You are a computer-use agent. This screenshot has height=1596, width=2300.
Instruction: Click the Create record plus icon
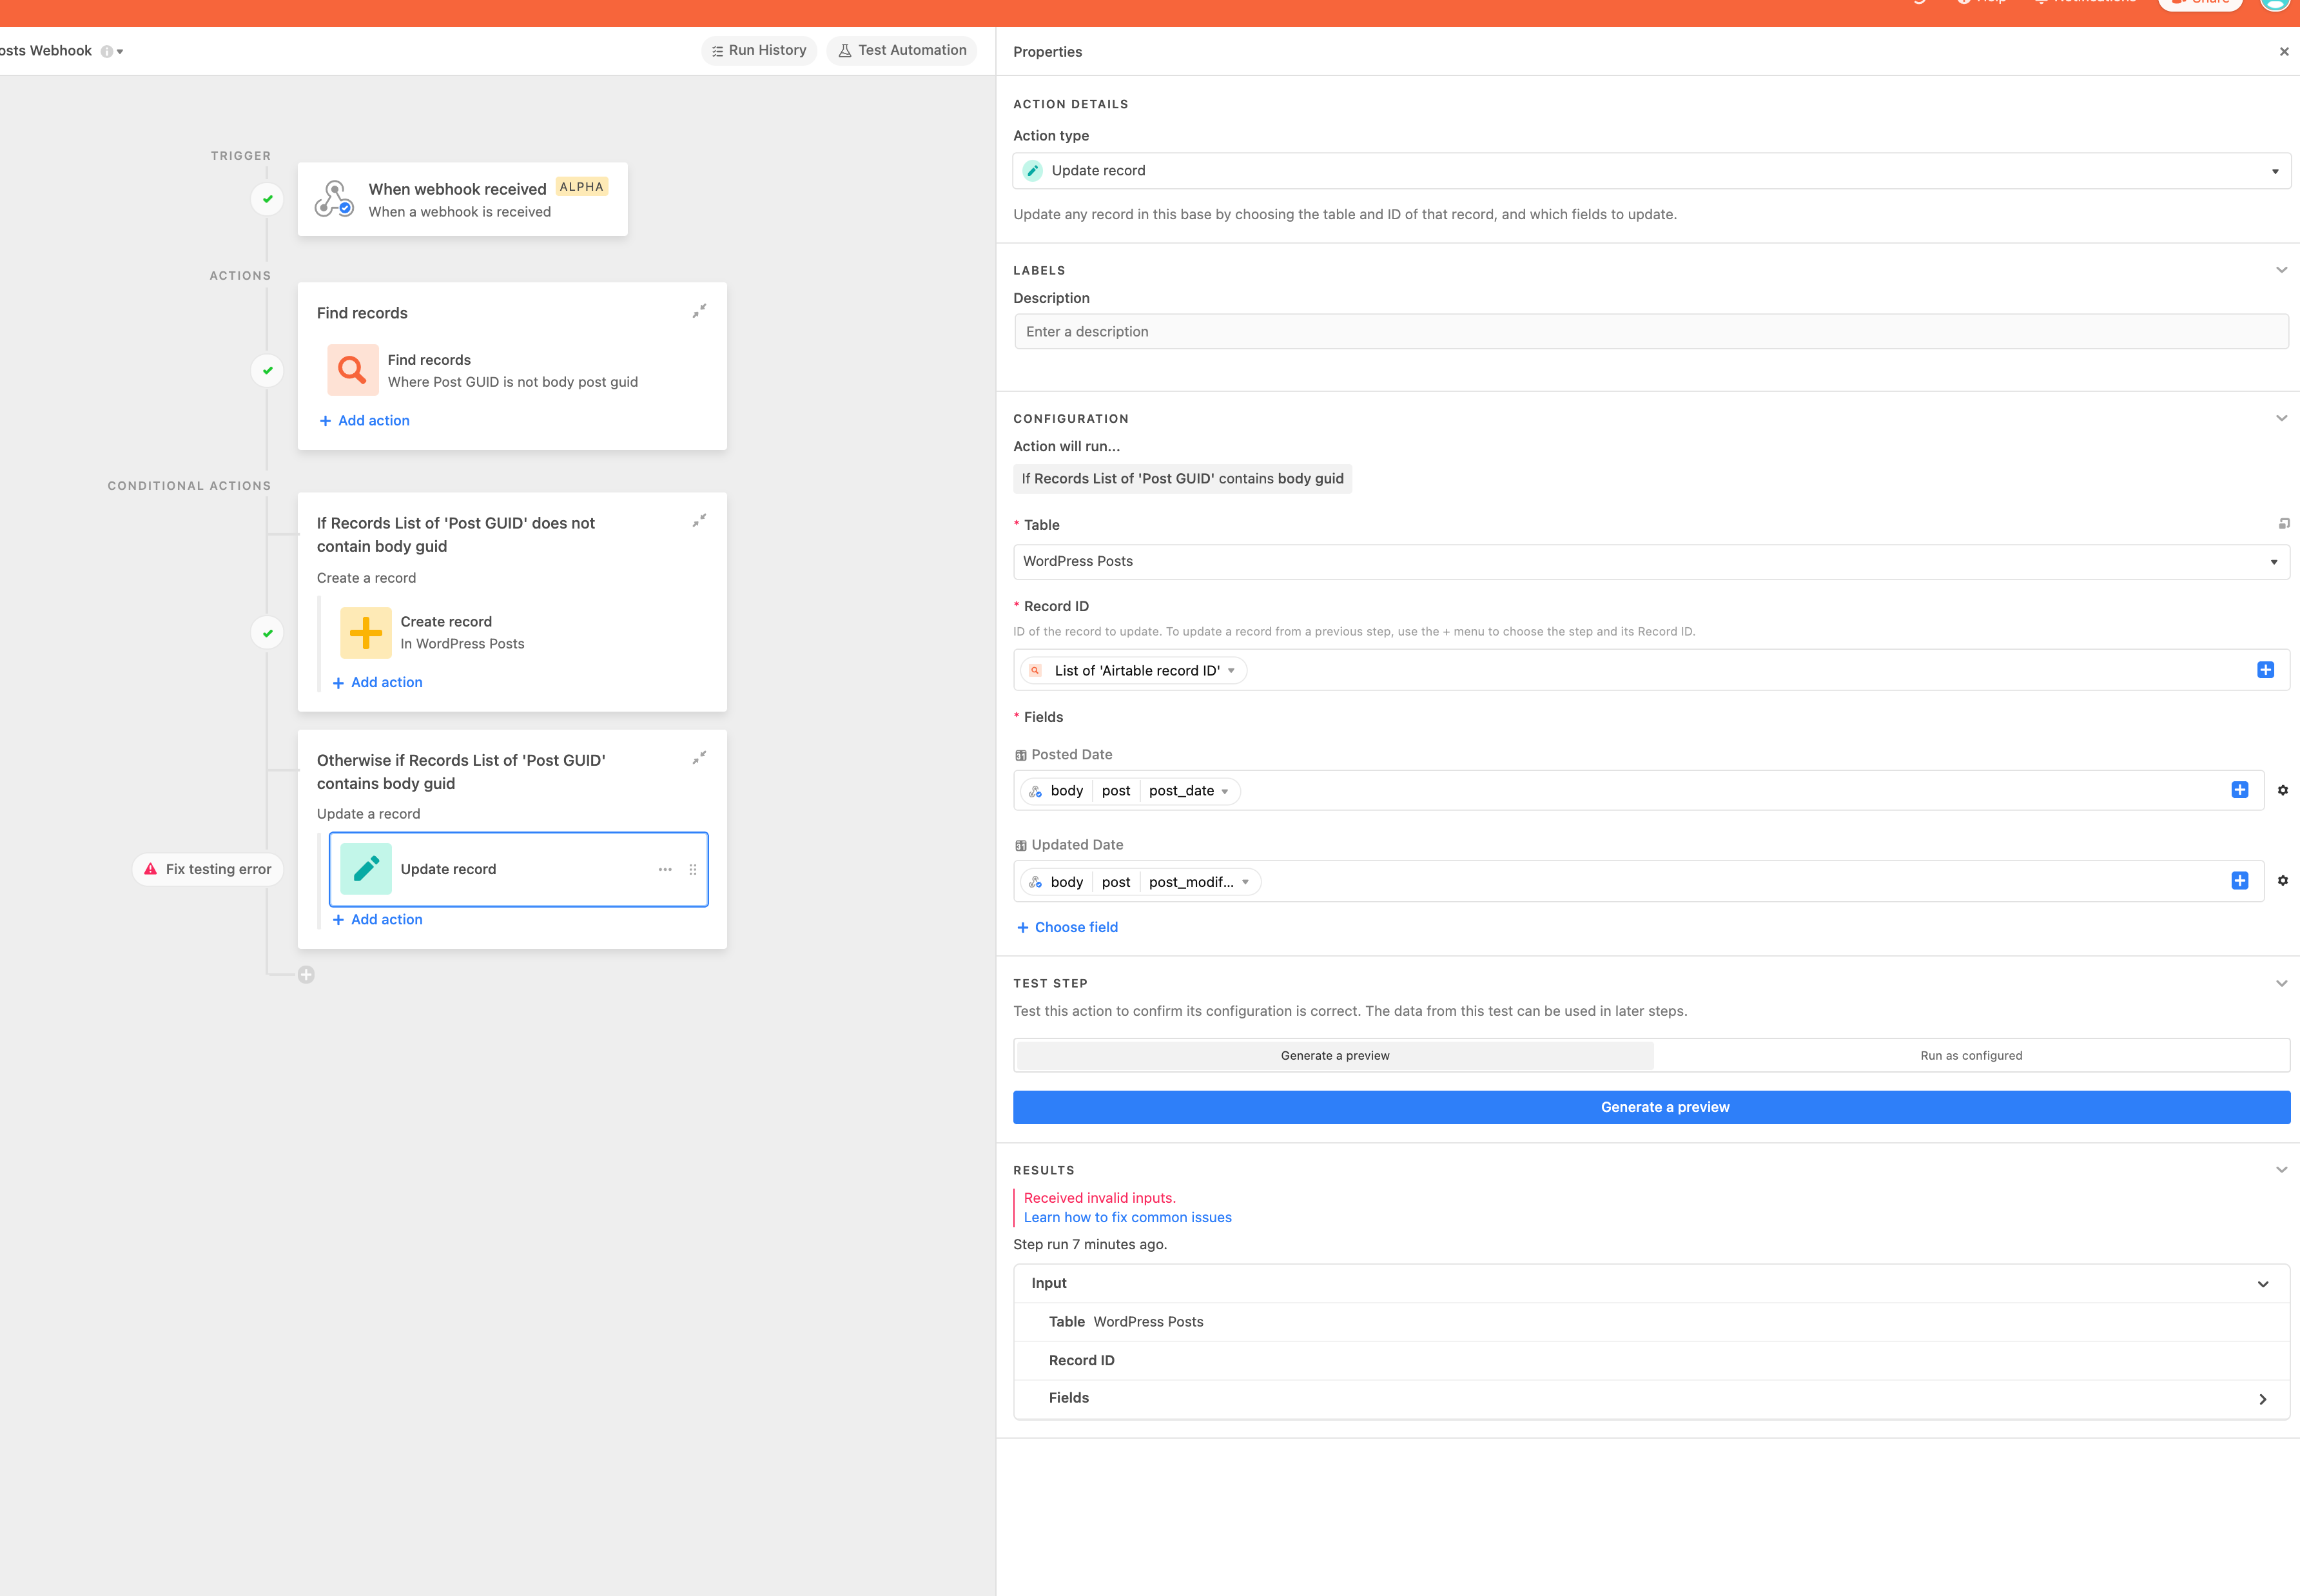pos(365,632)
